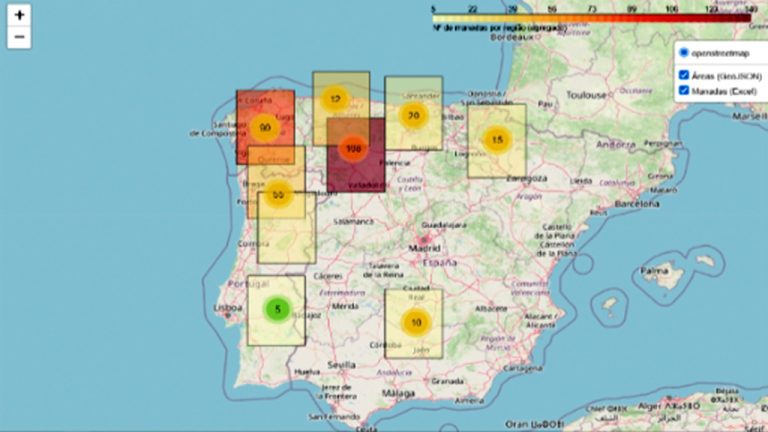Toggle the Áreas (GeoJSON) layer checkbox
This screenshot has height=432, width=768.
pyautogui.click(x=683, y=75)
